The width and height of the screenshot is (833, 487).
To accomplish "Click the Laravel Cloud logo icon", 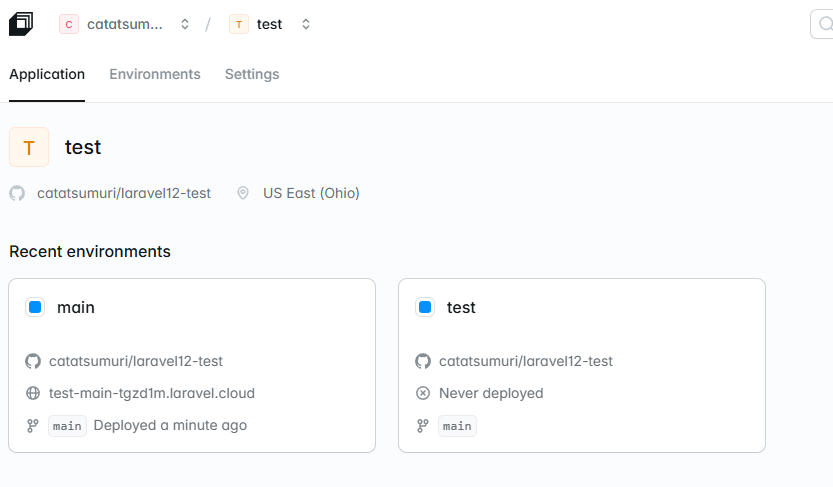I will point(21,24).
